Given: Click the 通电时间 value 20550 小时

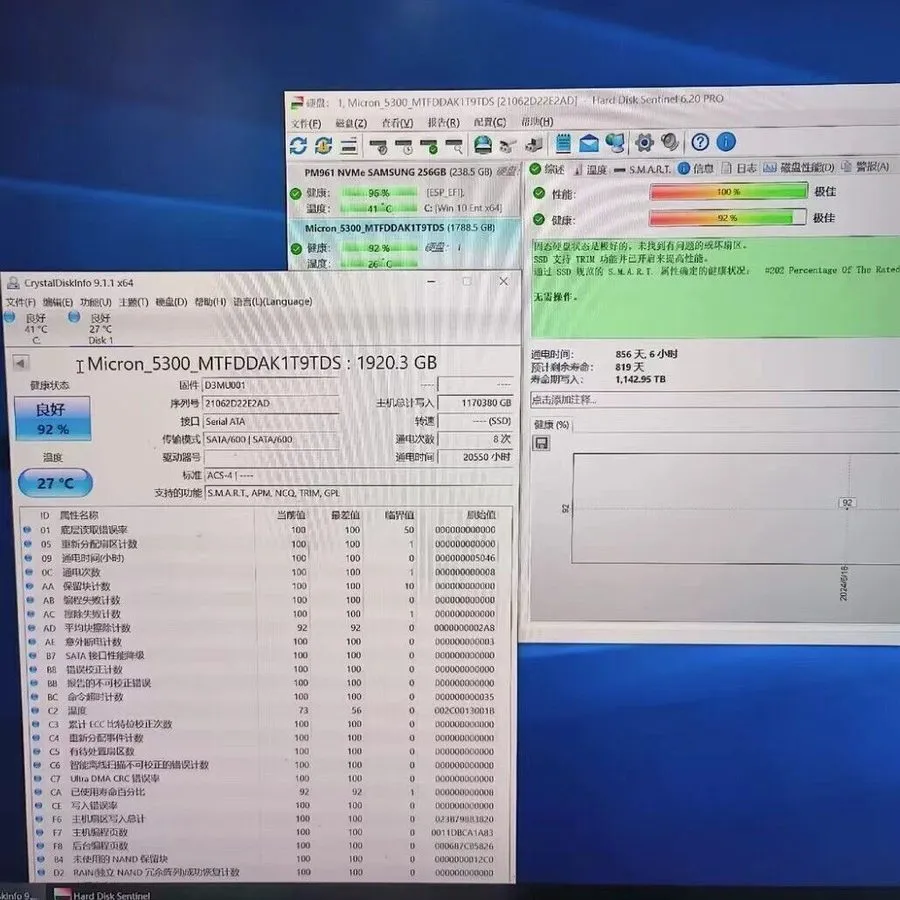Looking at the screenshot, I should [x=475, y=457].
